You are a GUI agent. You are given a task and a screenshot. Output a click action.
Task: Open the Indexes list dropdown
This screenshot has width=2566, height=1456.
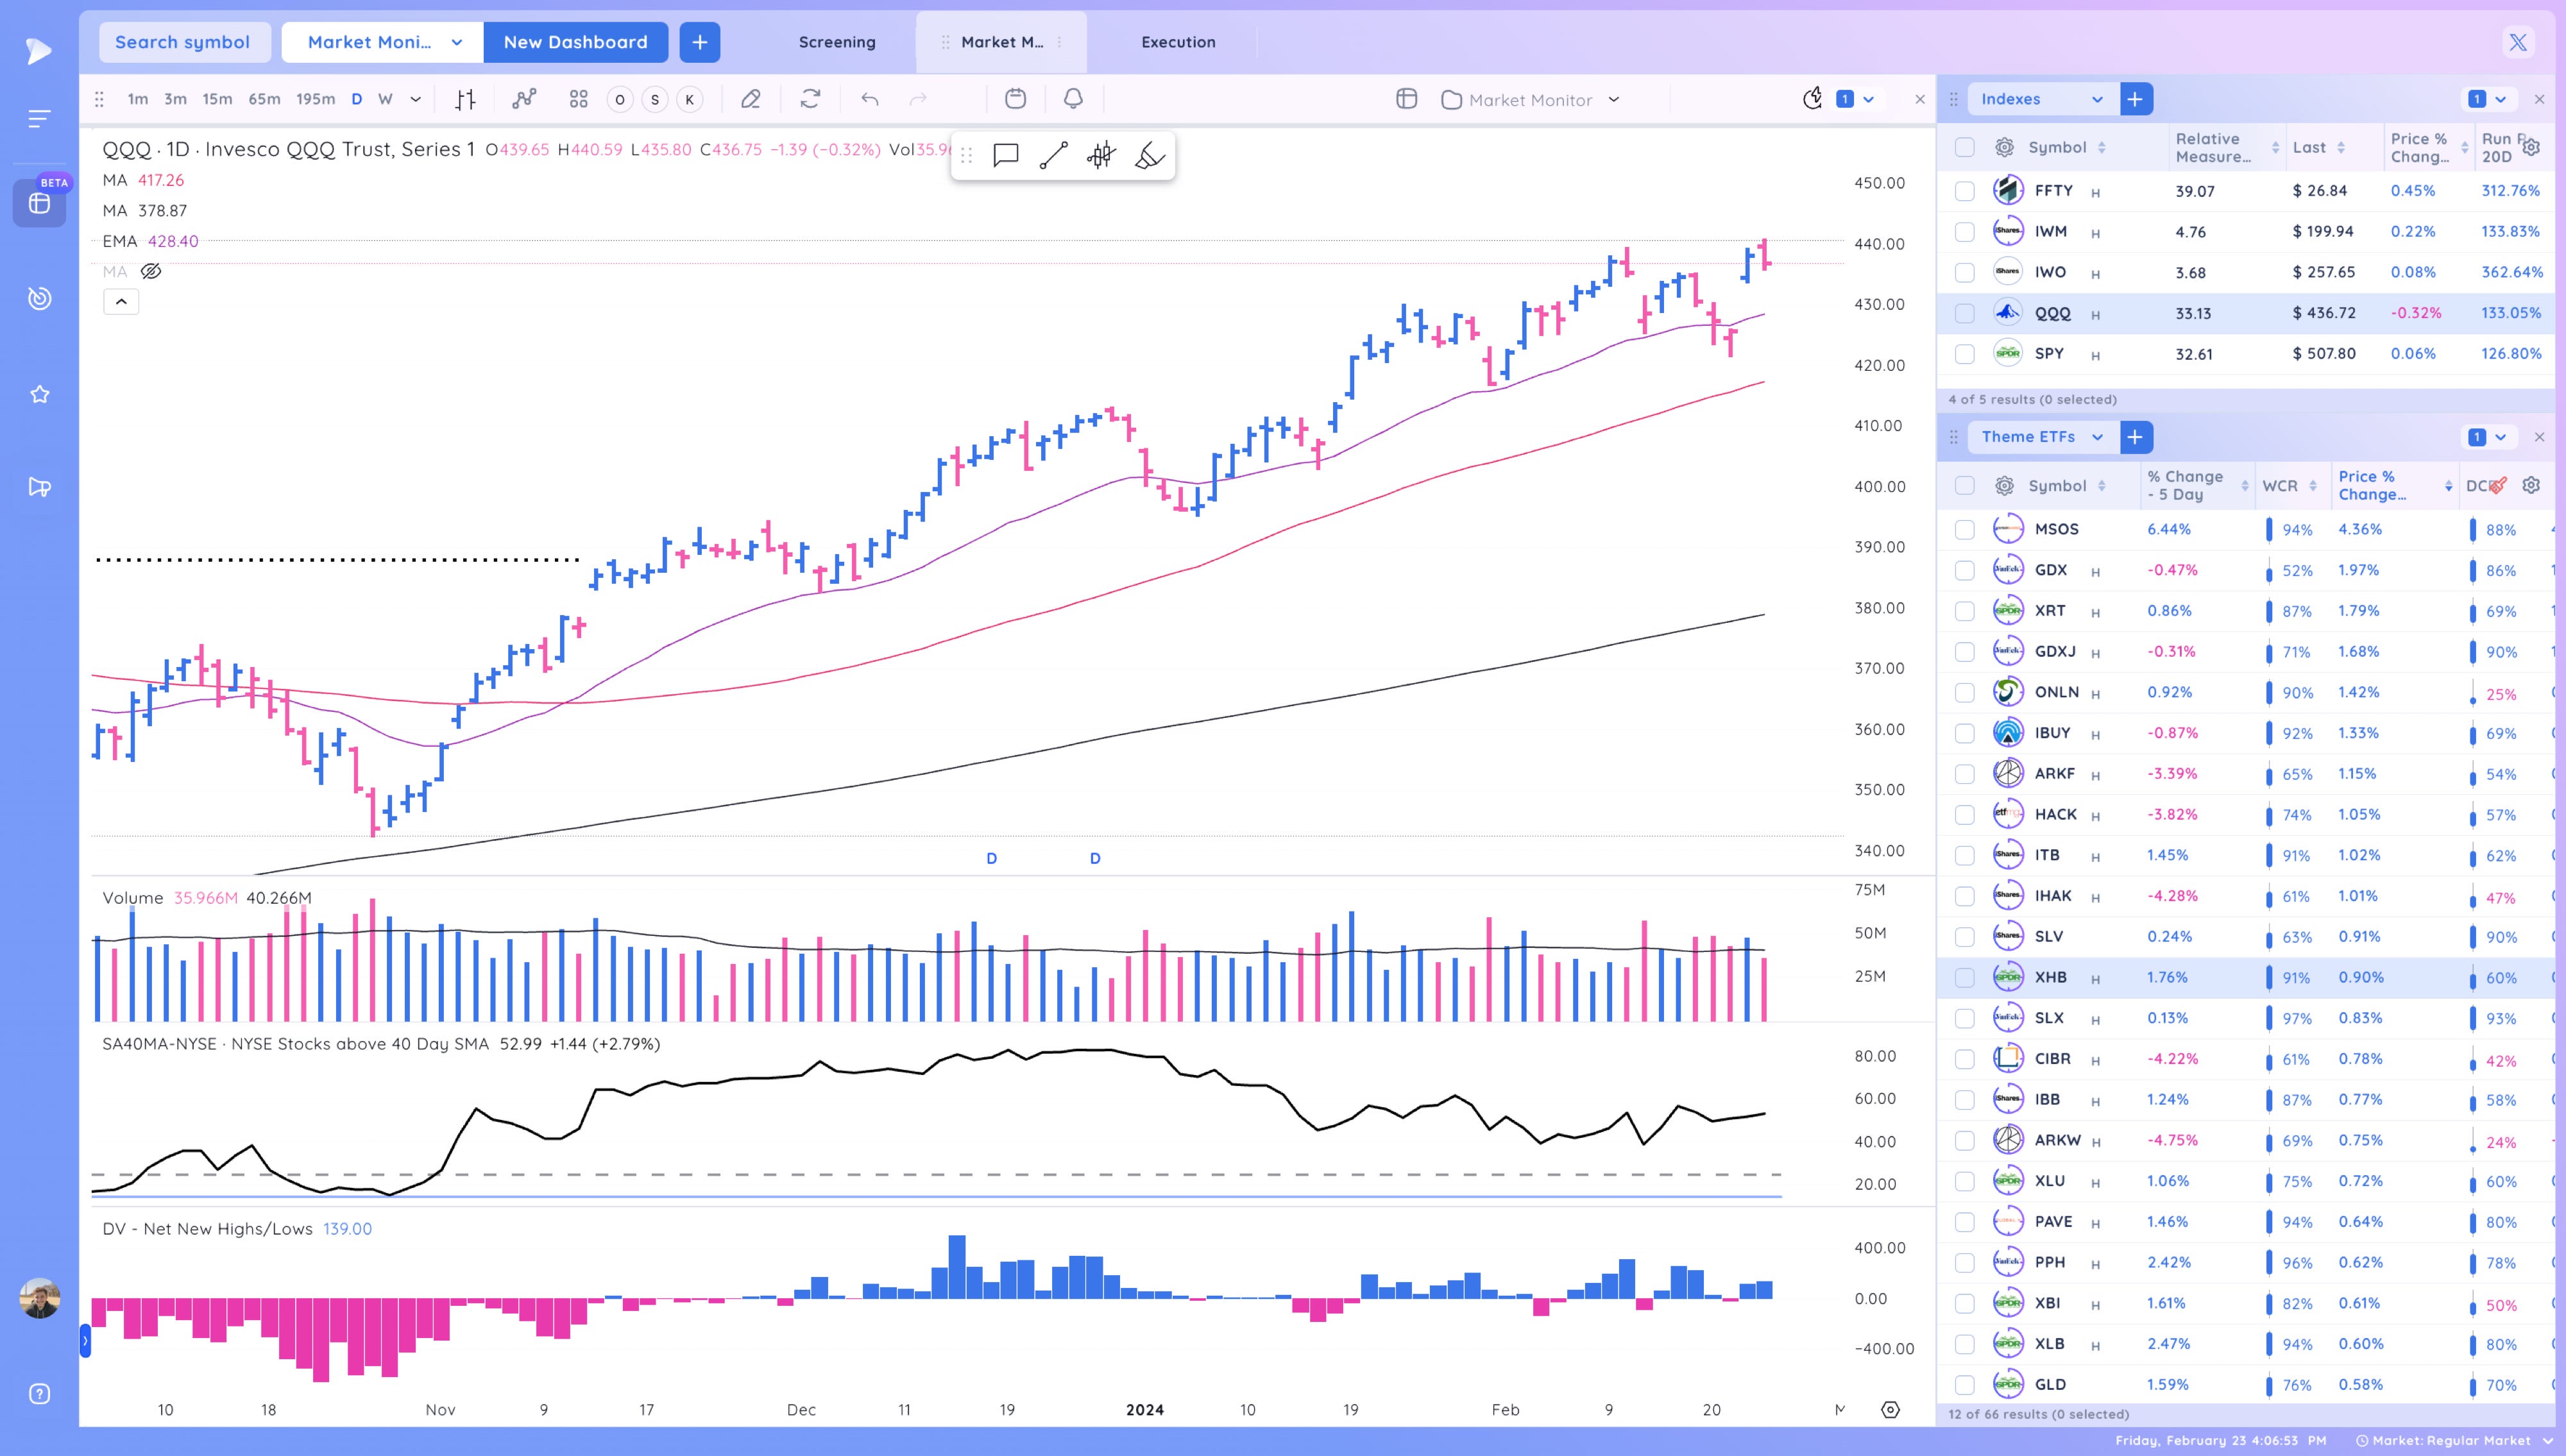click(x=2042, y=99)
